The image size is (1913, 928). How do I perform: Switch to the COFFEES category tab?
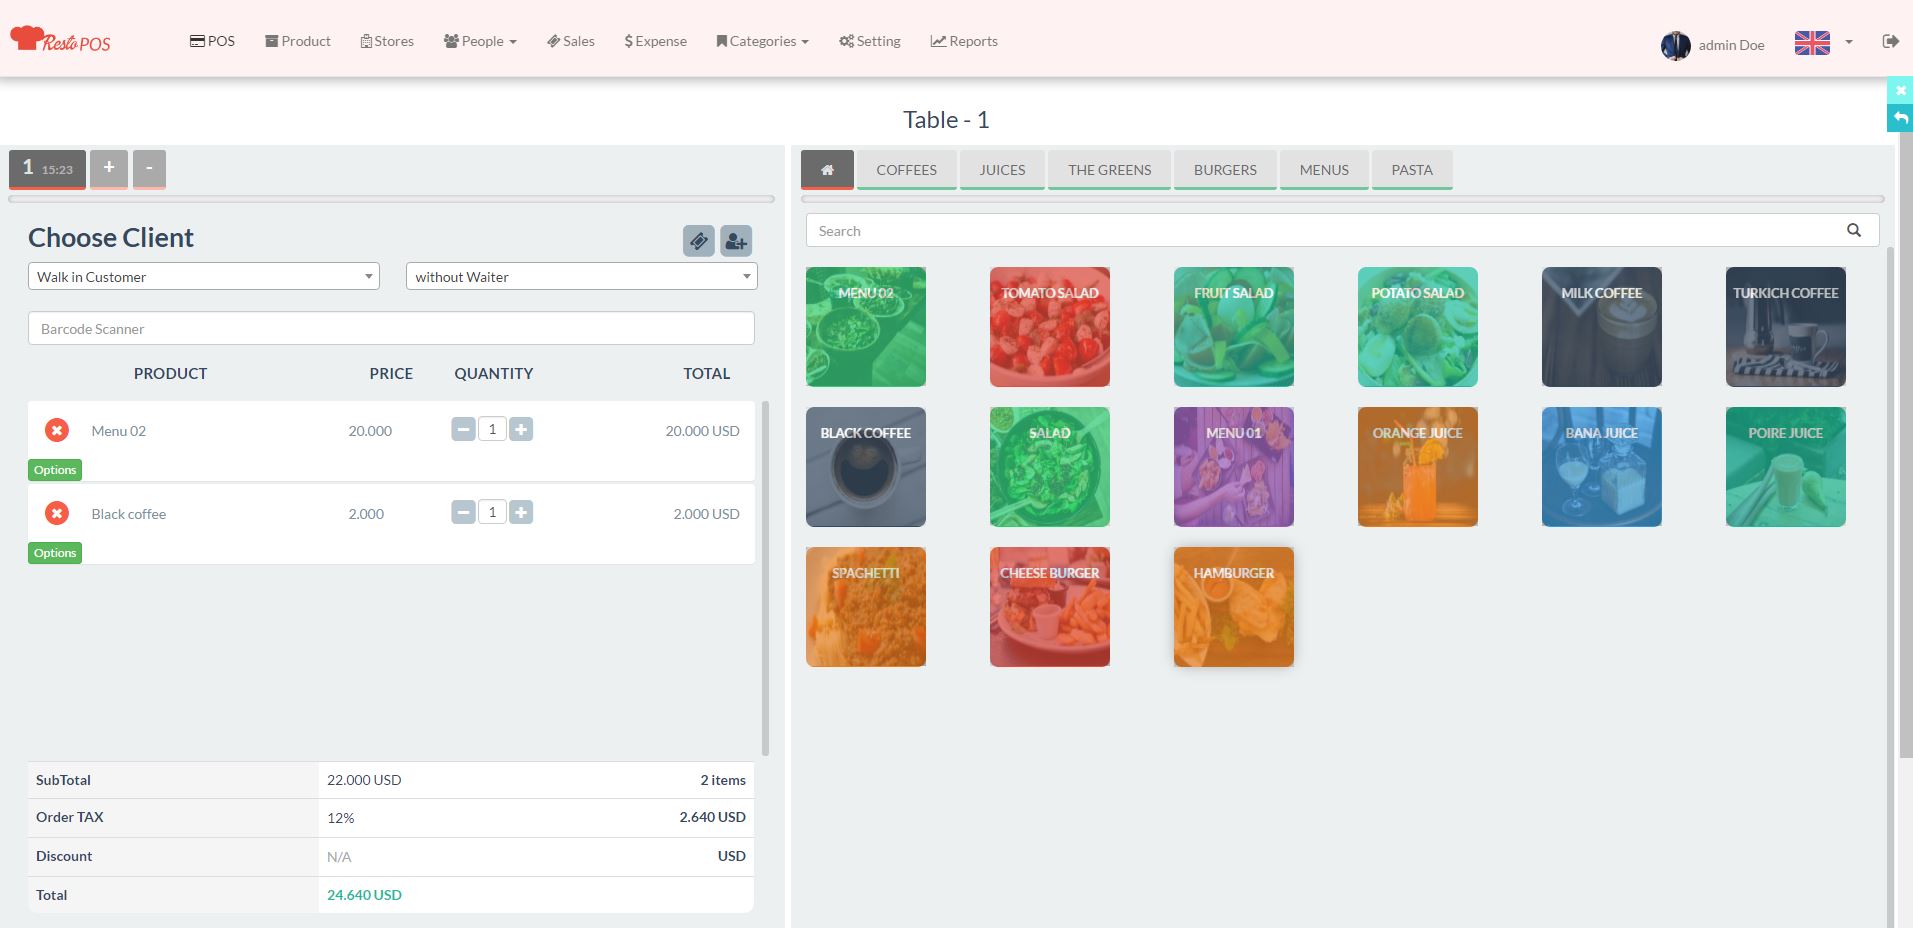(x=907, y=170)
